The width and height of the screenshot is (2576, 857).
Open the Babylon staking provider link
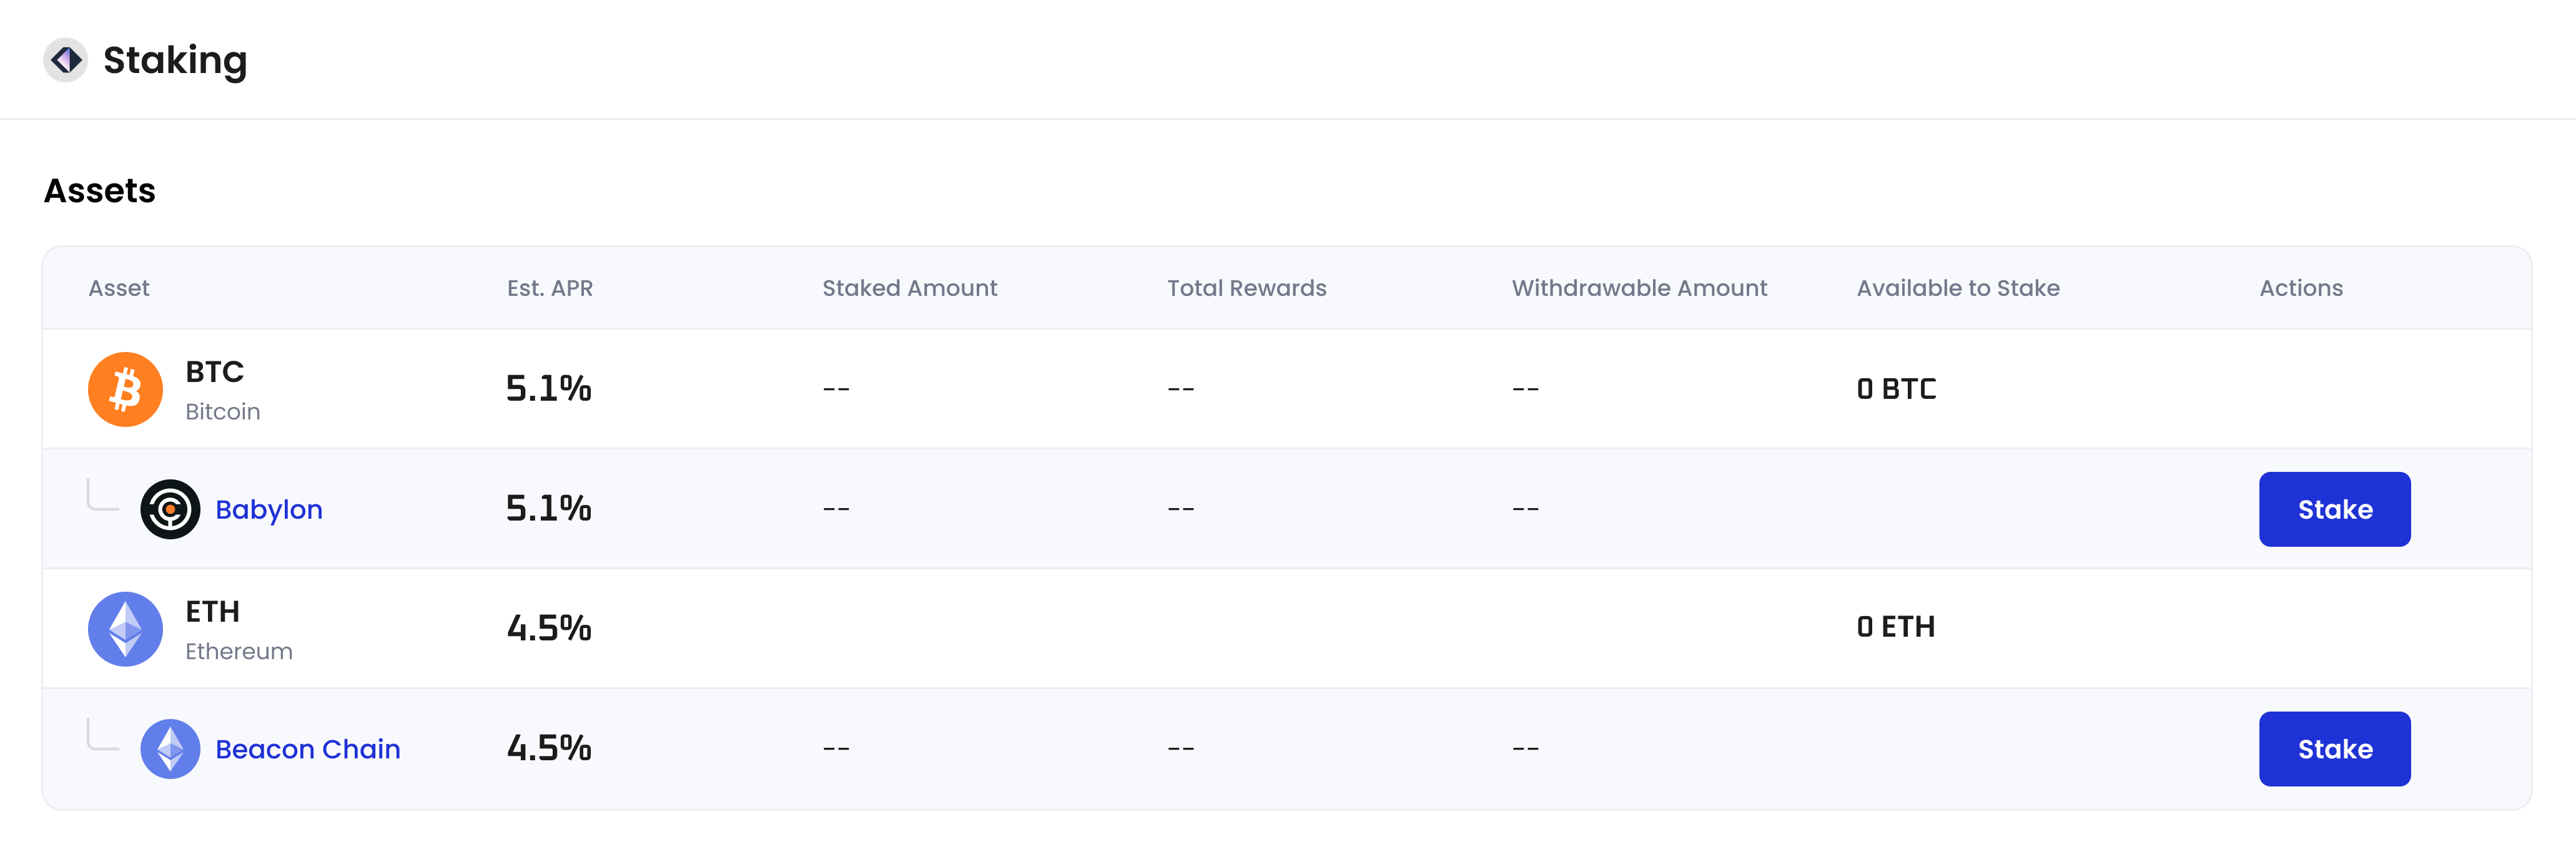pyautogui.click(x=268, y=509)
